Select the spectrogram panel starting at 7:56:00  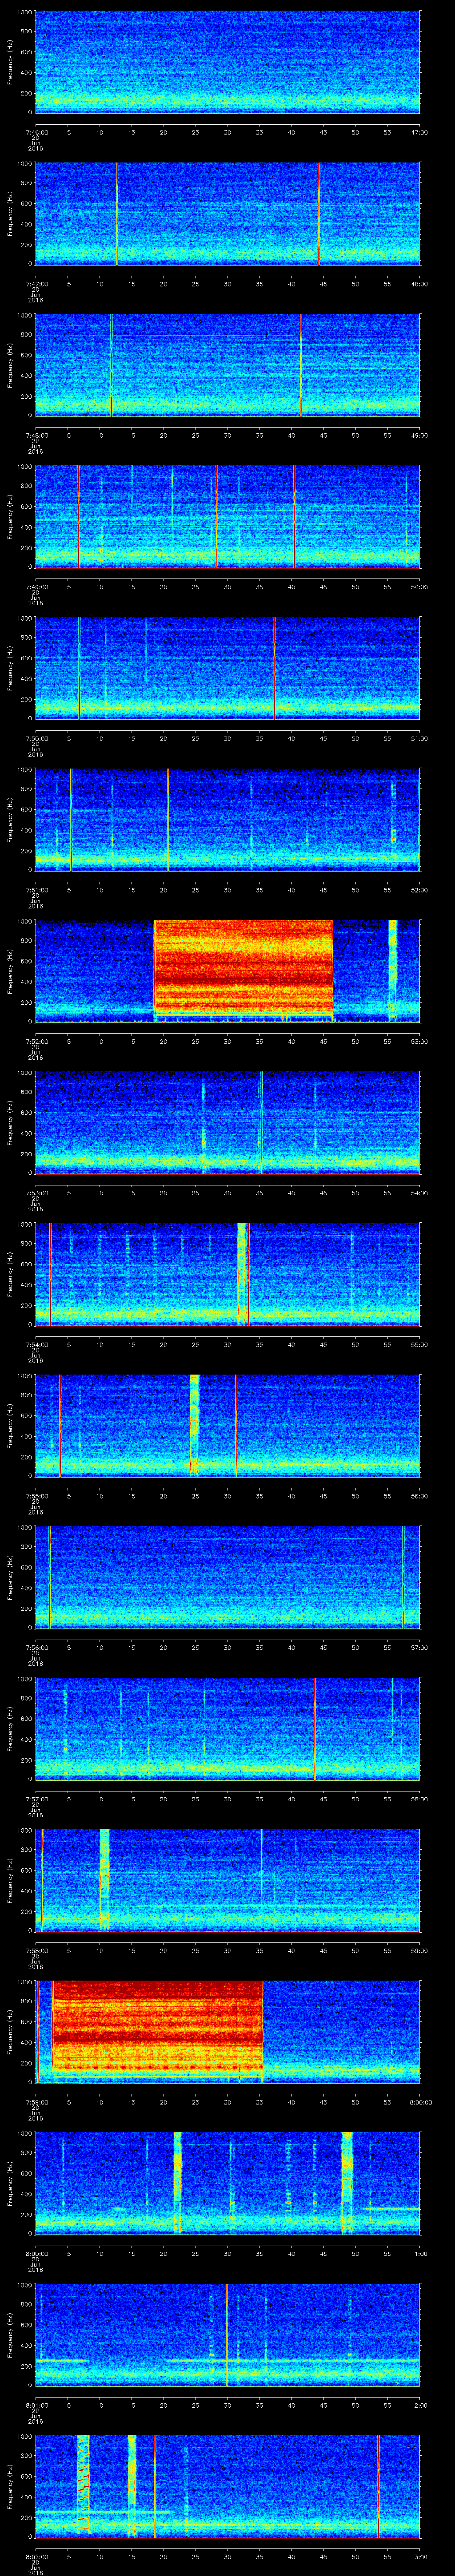click(227, 1577)
